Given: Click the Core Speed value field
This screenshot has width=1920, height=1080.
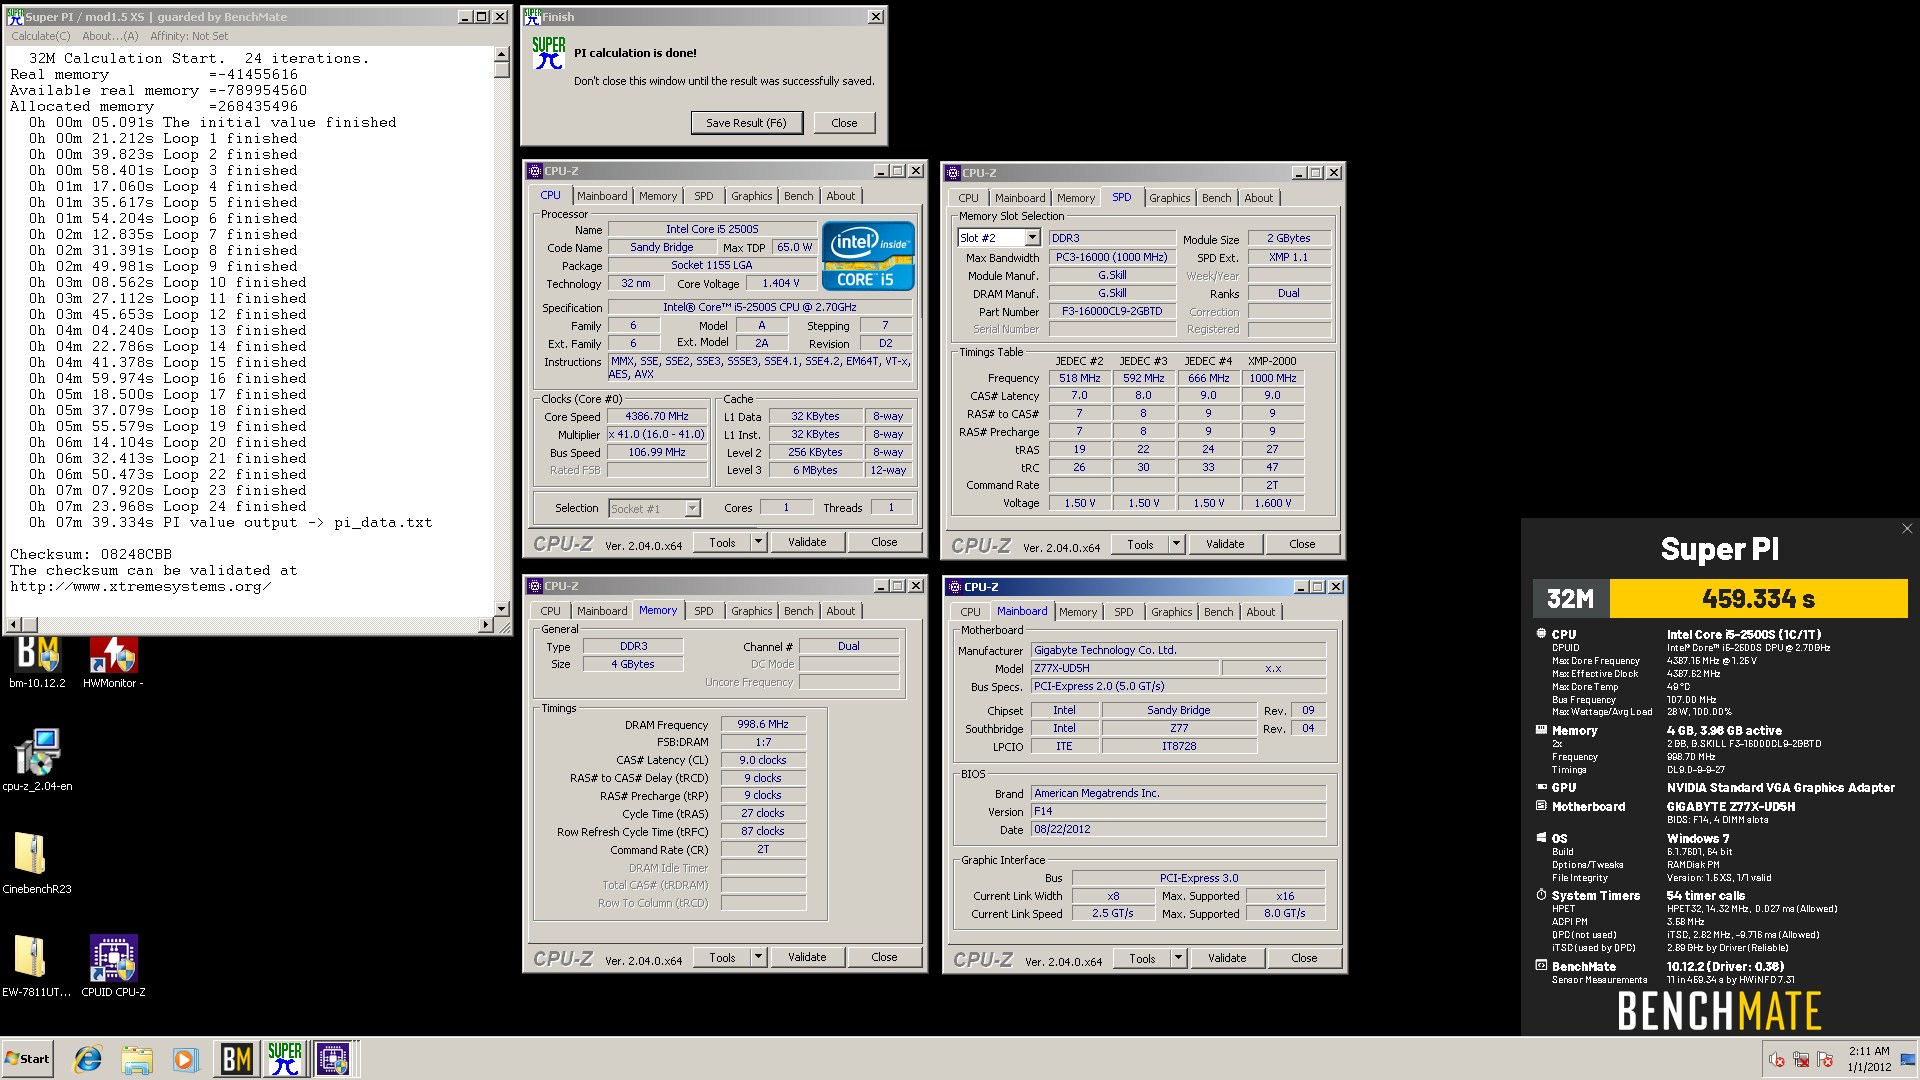Looking at the screenshot, I should coord(657,417).
